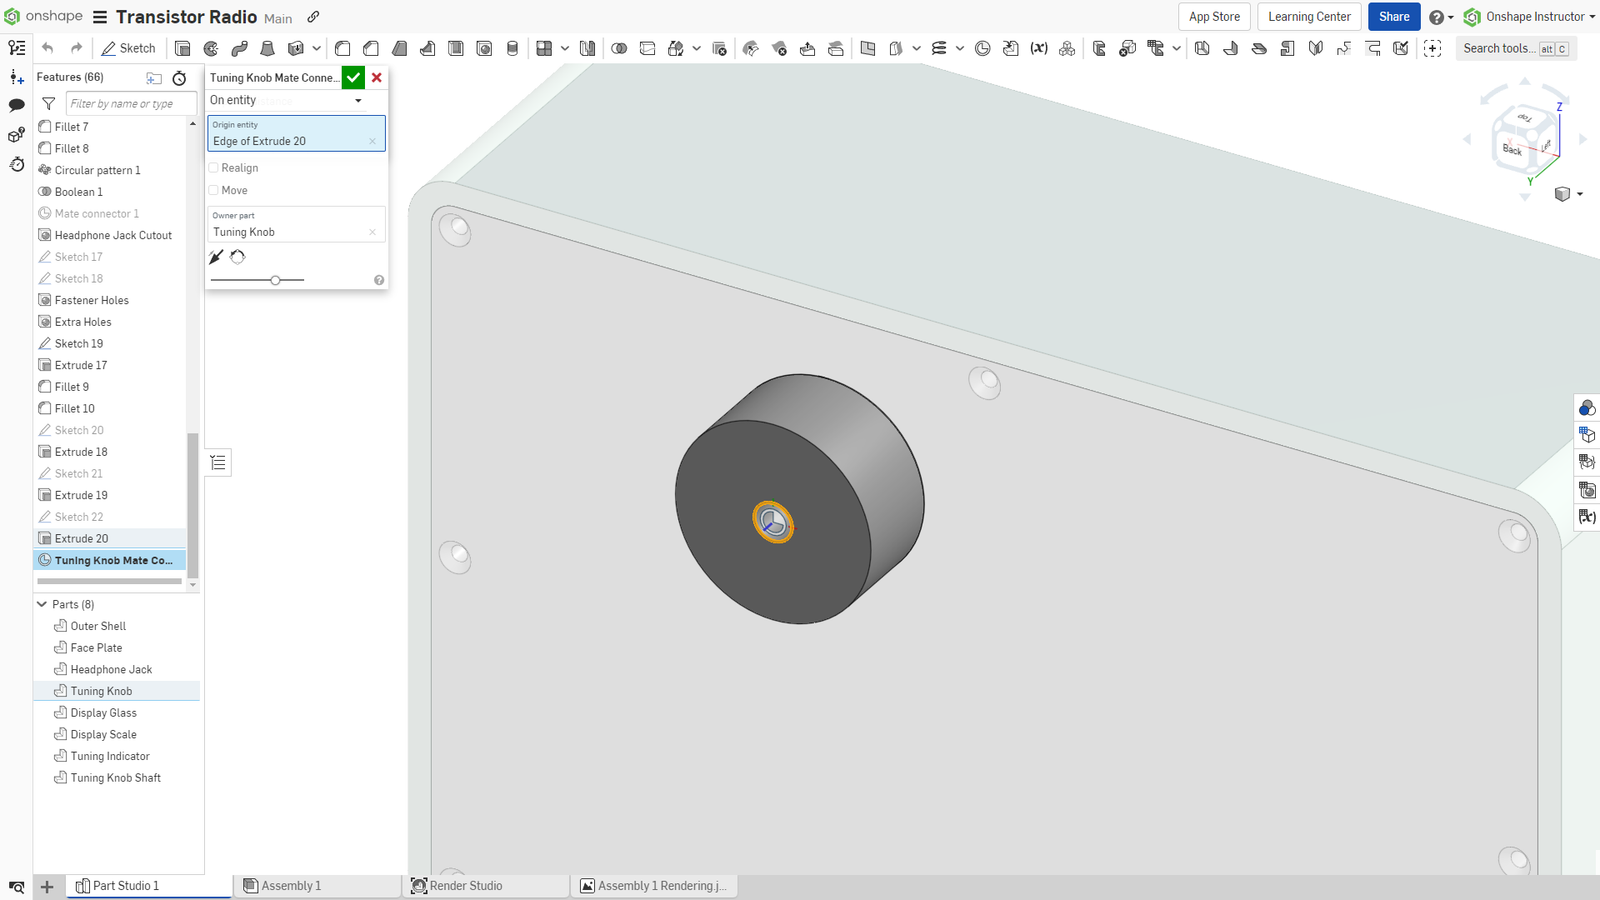Open the Learning Center link
1600x900 pixels.
click(1308, 17)
